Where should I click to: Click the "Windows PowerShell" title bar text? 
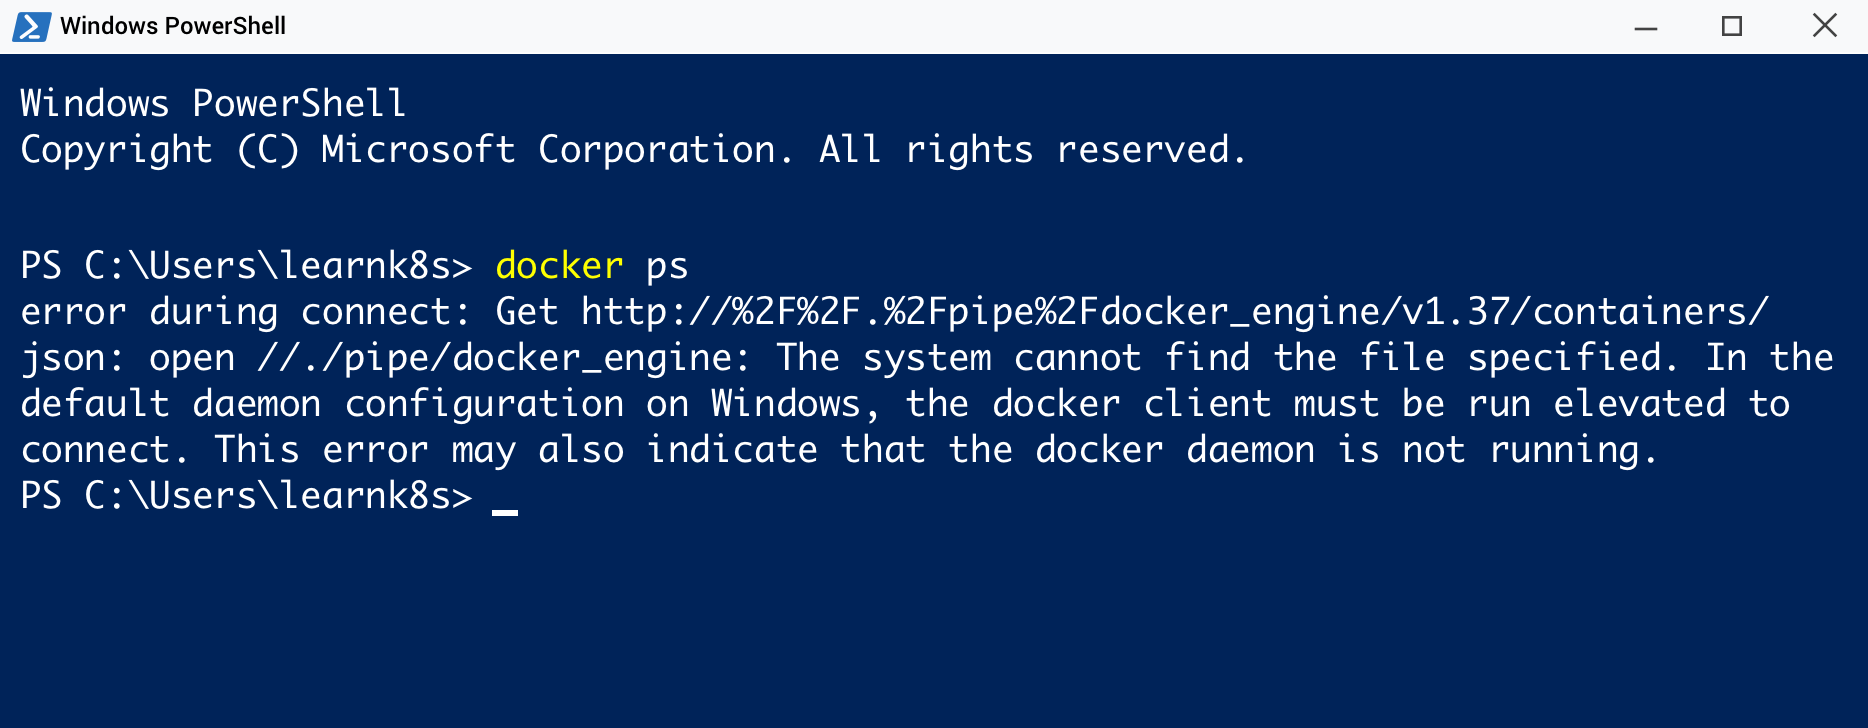coord(173,26)
